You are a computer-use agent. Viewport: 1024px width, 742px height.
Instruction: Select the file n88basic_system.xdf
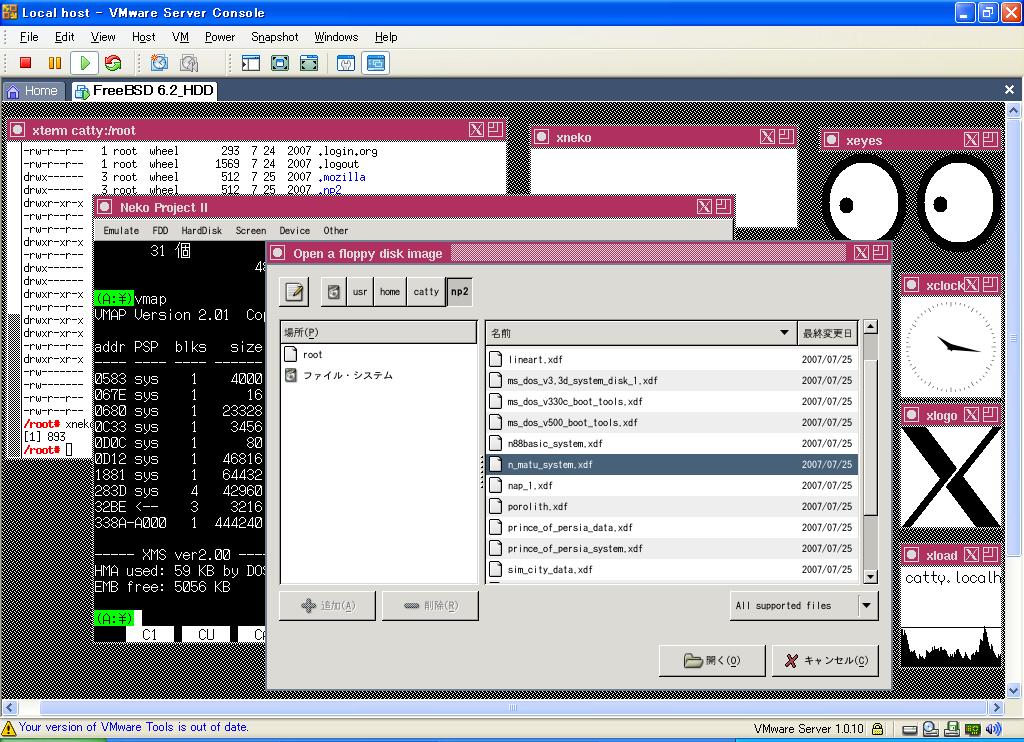pos(673,444)
